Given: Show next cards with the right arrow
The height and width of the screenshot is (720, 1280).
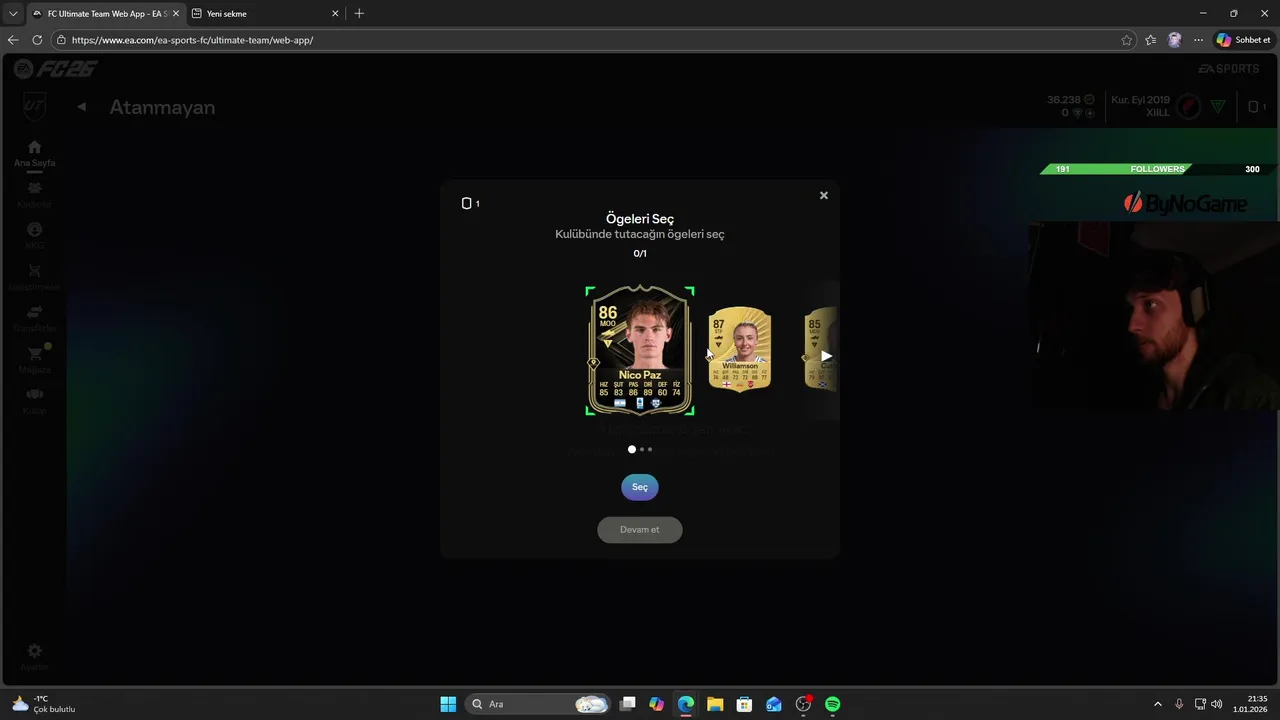Looking at the screenshot, I should 826,355.
